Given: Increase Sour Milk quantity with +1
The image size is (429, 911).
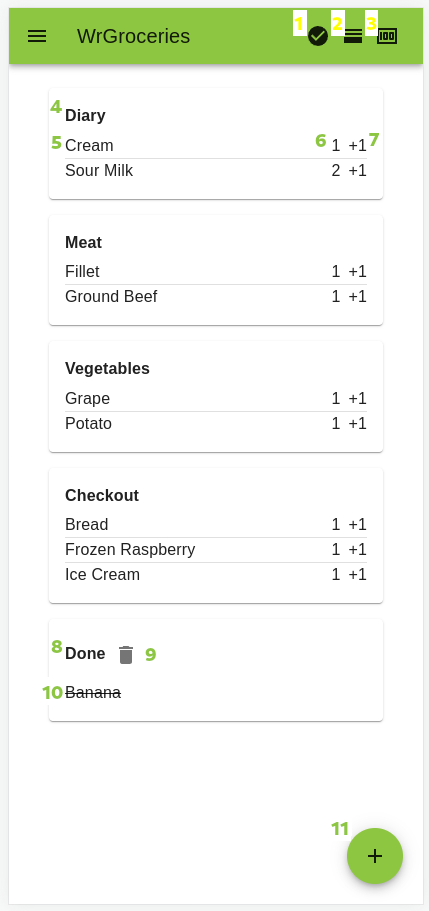Looking at the screenshot, I should click(358, 171).
